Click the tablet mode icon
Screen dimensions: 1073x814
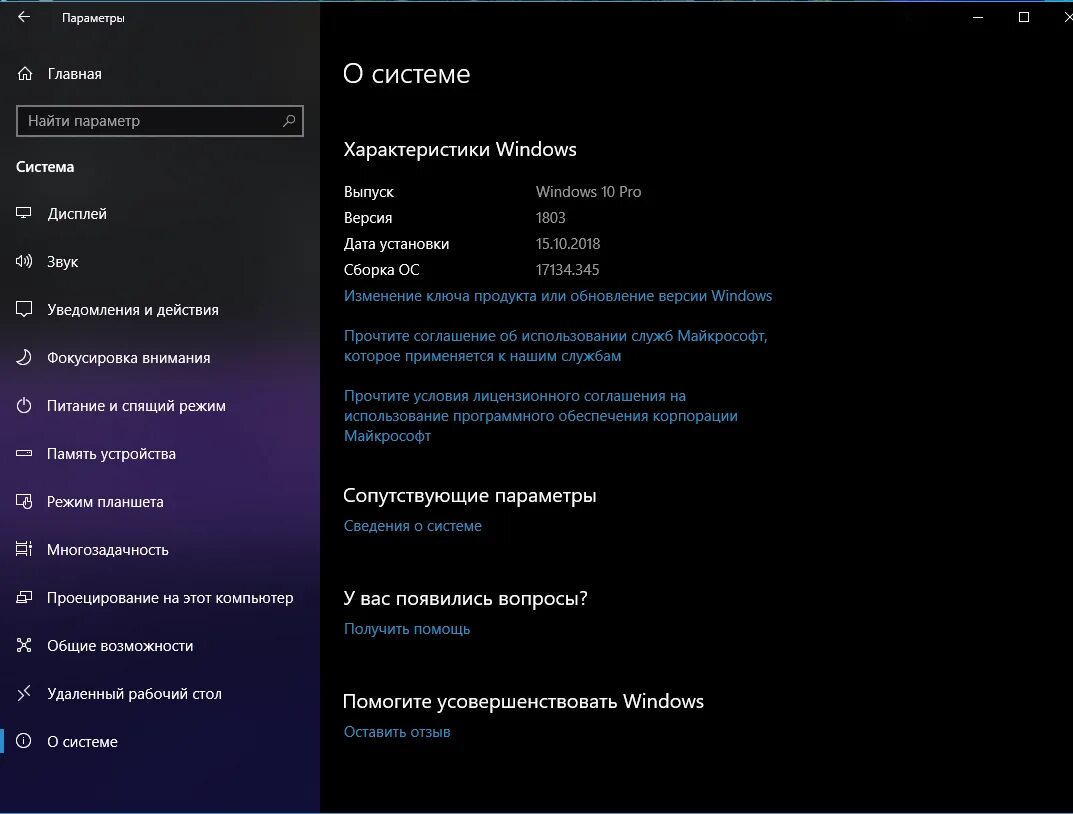pos(24,501)
